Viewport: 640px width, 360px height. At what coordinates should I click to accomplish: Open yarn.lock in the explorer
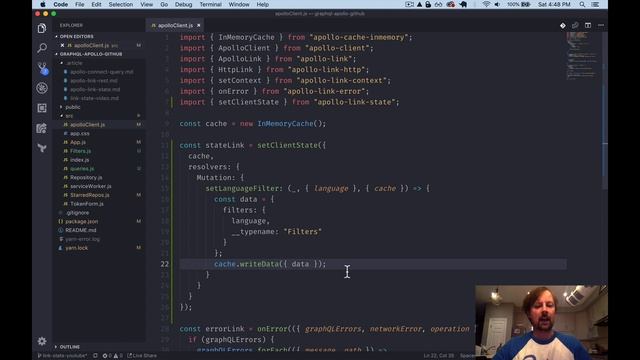76,248
